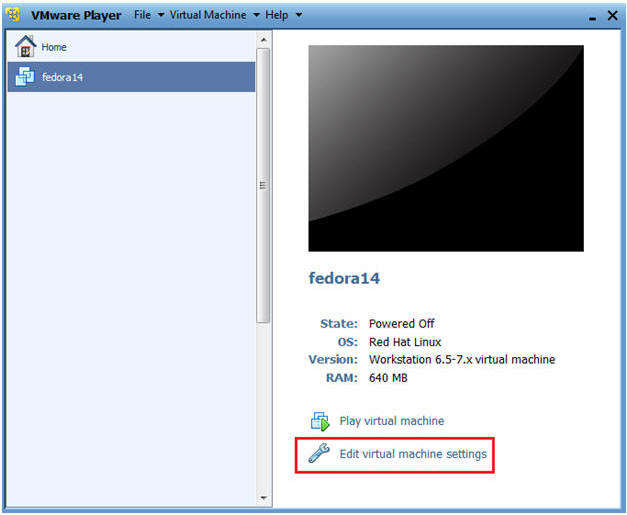
Task: Click the fedora14 virtual machine icon
Action: point(25,76)
